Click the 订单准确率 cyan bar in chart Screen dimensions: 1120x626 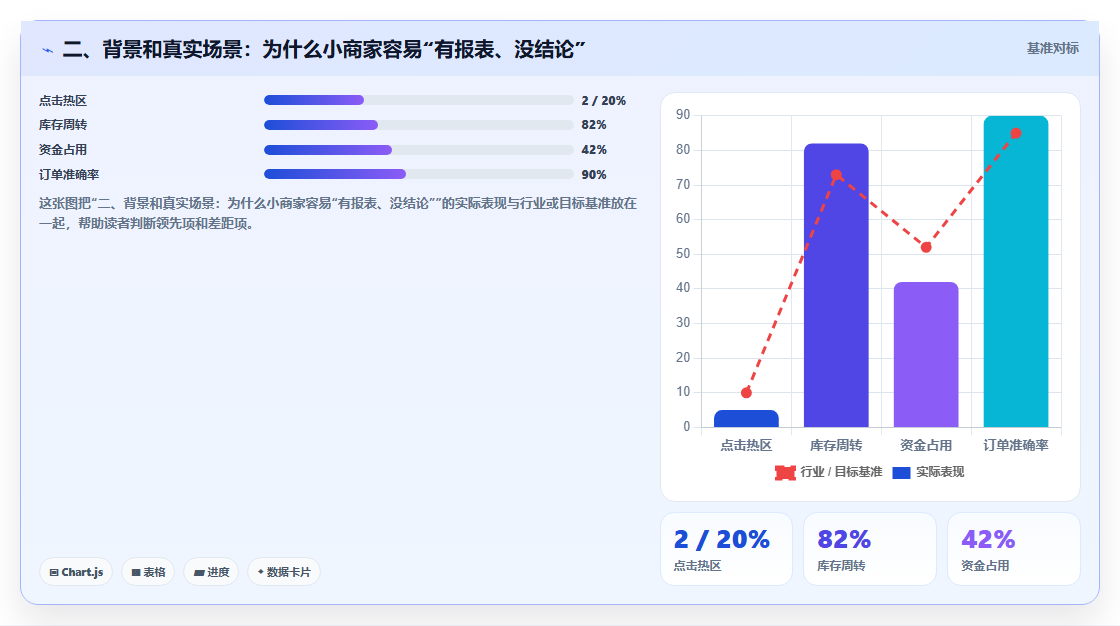[x=1016, y=272]
